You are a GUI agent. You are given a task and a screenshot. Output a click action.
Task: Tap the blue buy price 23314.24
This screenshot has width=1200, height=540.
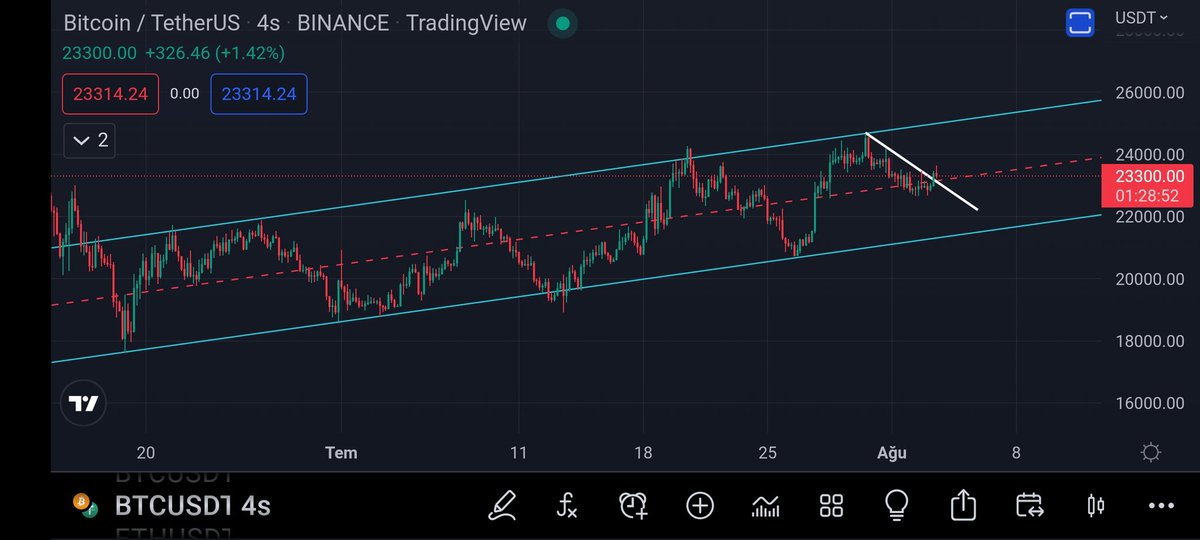tap(259, 94)
